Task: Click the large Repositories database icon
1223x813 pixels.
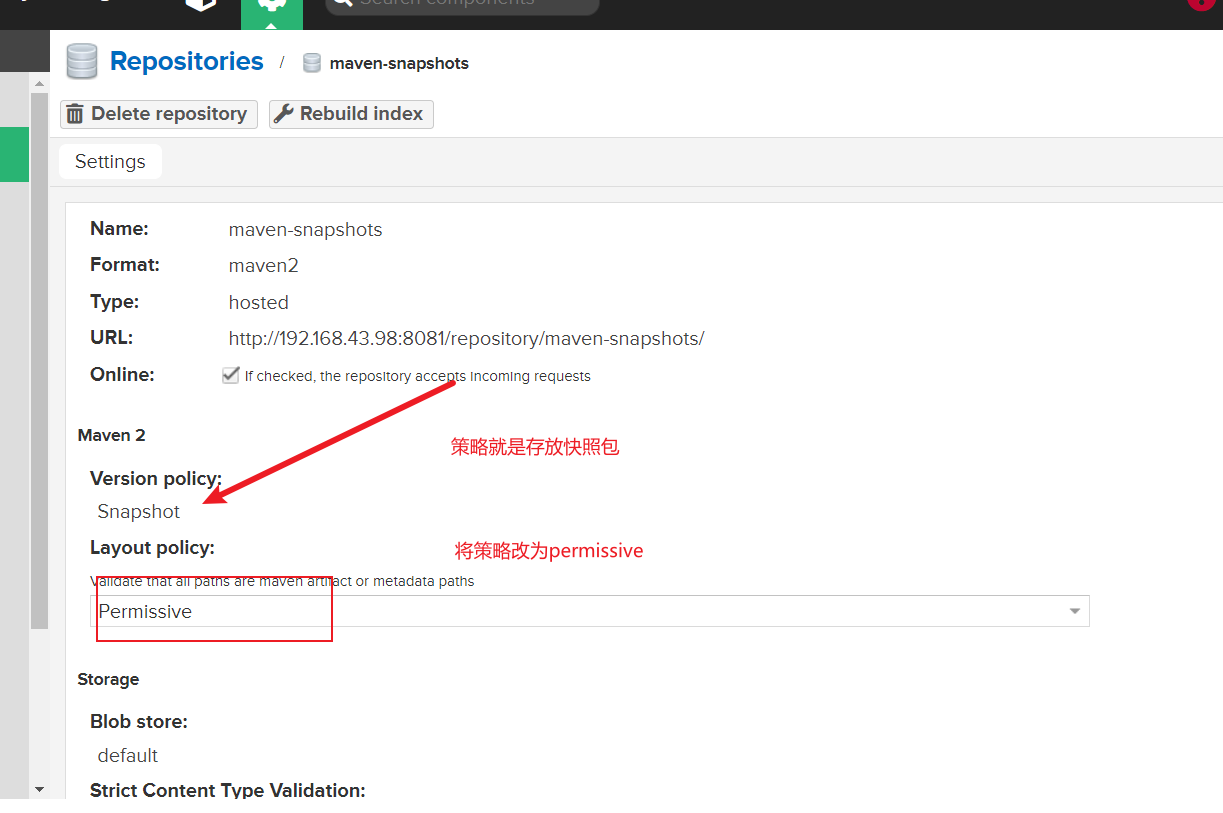Action: 82,62
